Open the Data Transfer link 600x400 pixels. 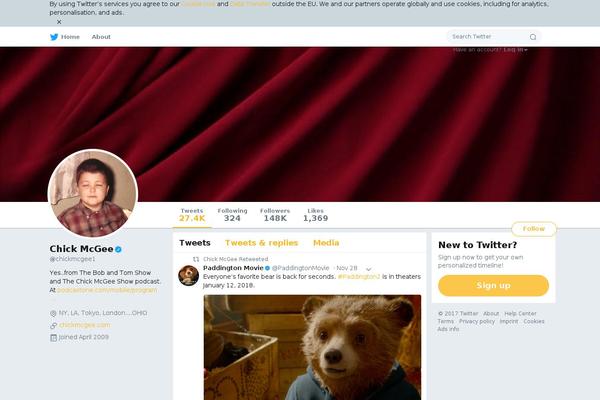[250, 4]
